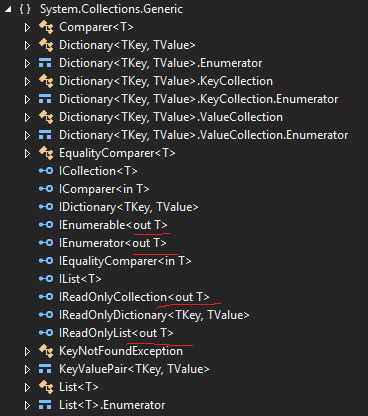Expand Dictionary<TKey, TValue> class node
Screen dimensions: 368x416
pos(27,45)
